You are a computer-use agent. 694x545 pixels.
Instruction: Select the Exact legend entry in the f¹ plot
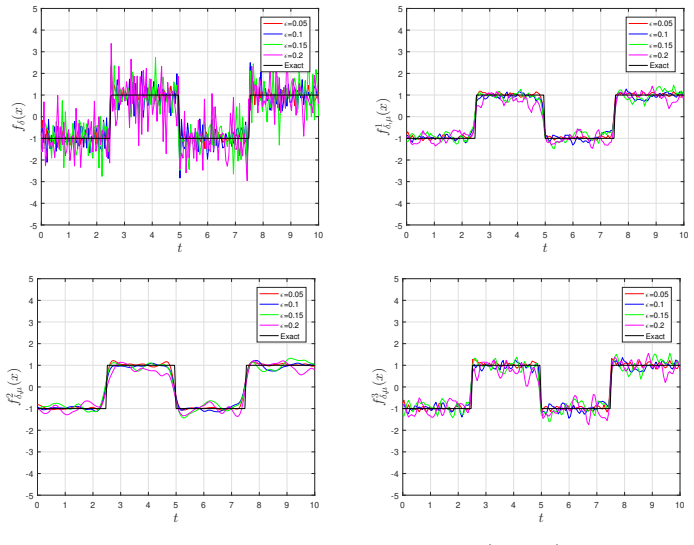point(648,66)
